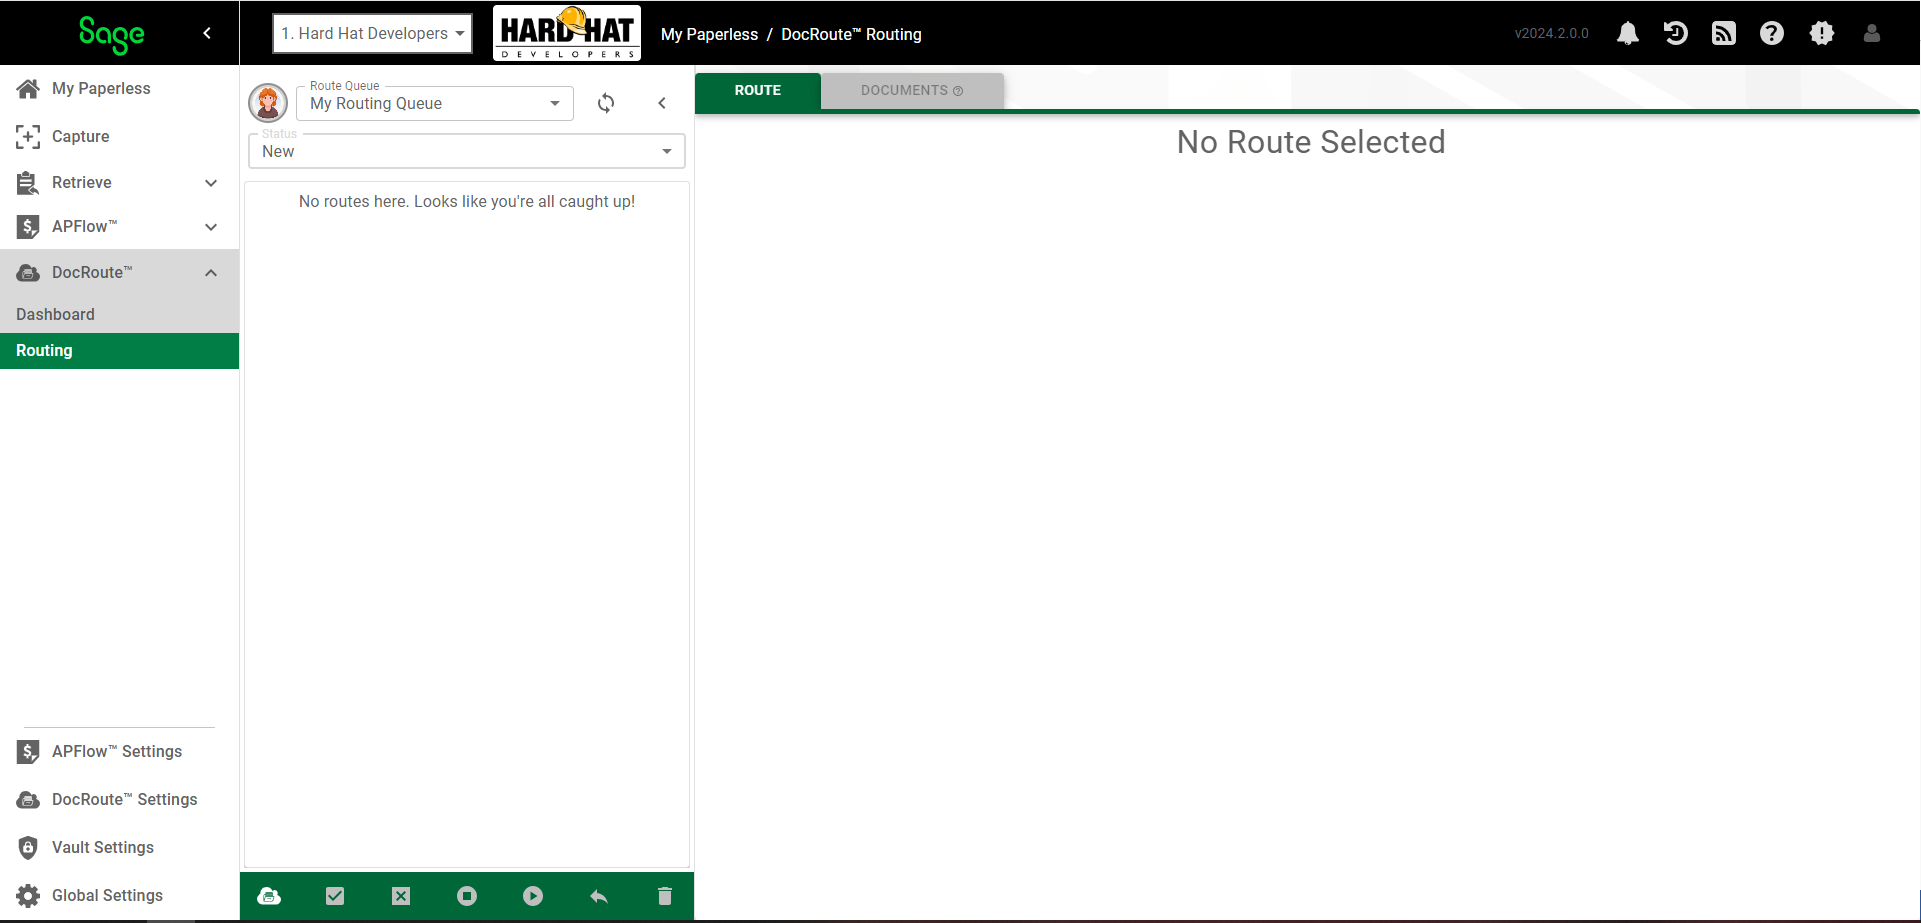Expand the APFlow menu chevron
Viewport: 1921px width, 923px height.
211,227
